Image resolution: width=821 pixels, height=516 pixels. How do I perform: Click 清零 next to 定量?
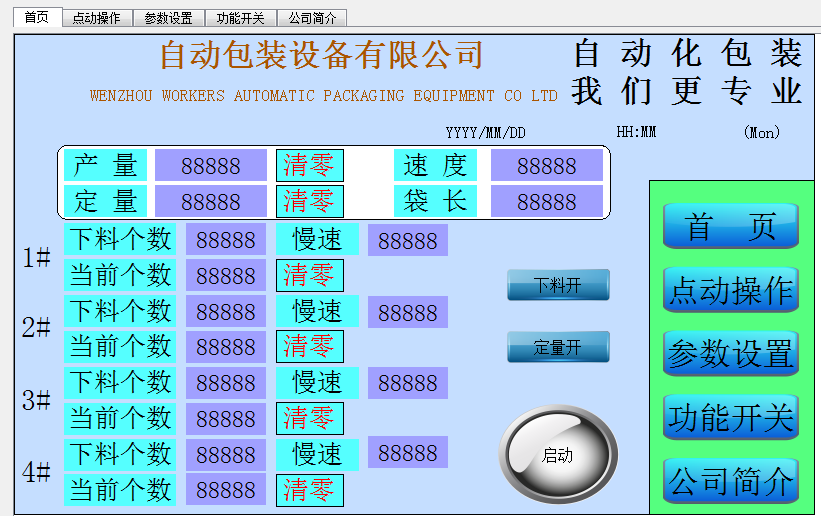(x=309, y=201)
